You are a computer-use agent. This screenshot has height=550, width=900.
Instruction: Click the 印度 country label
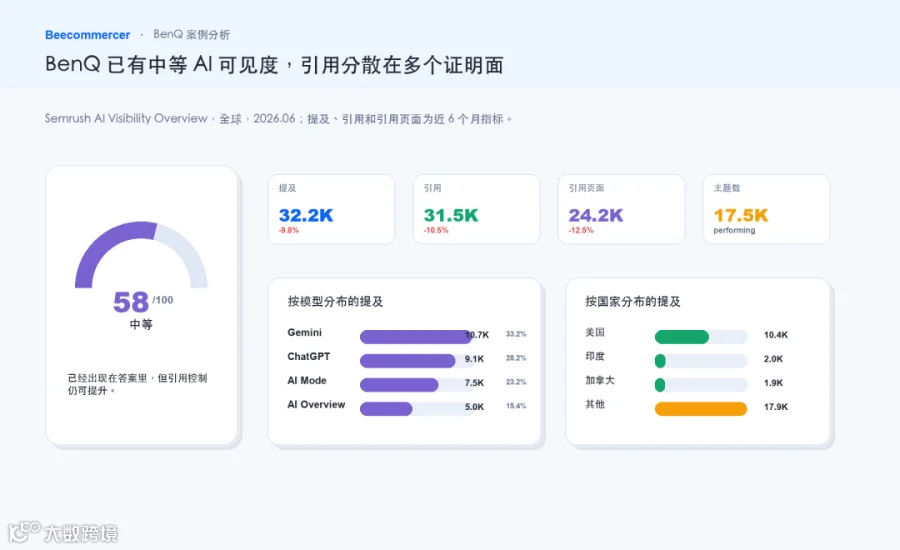click(x=595, y=357)
